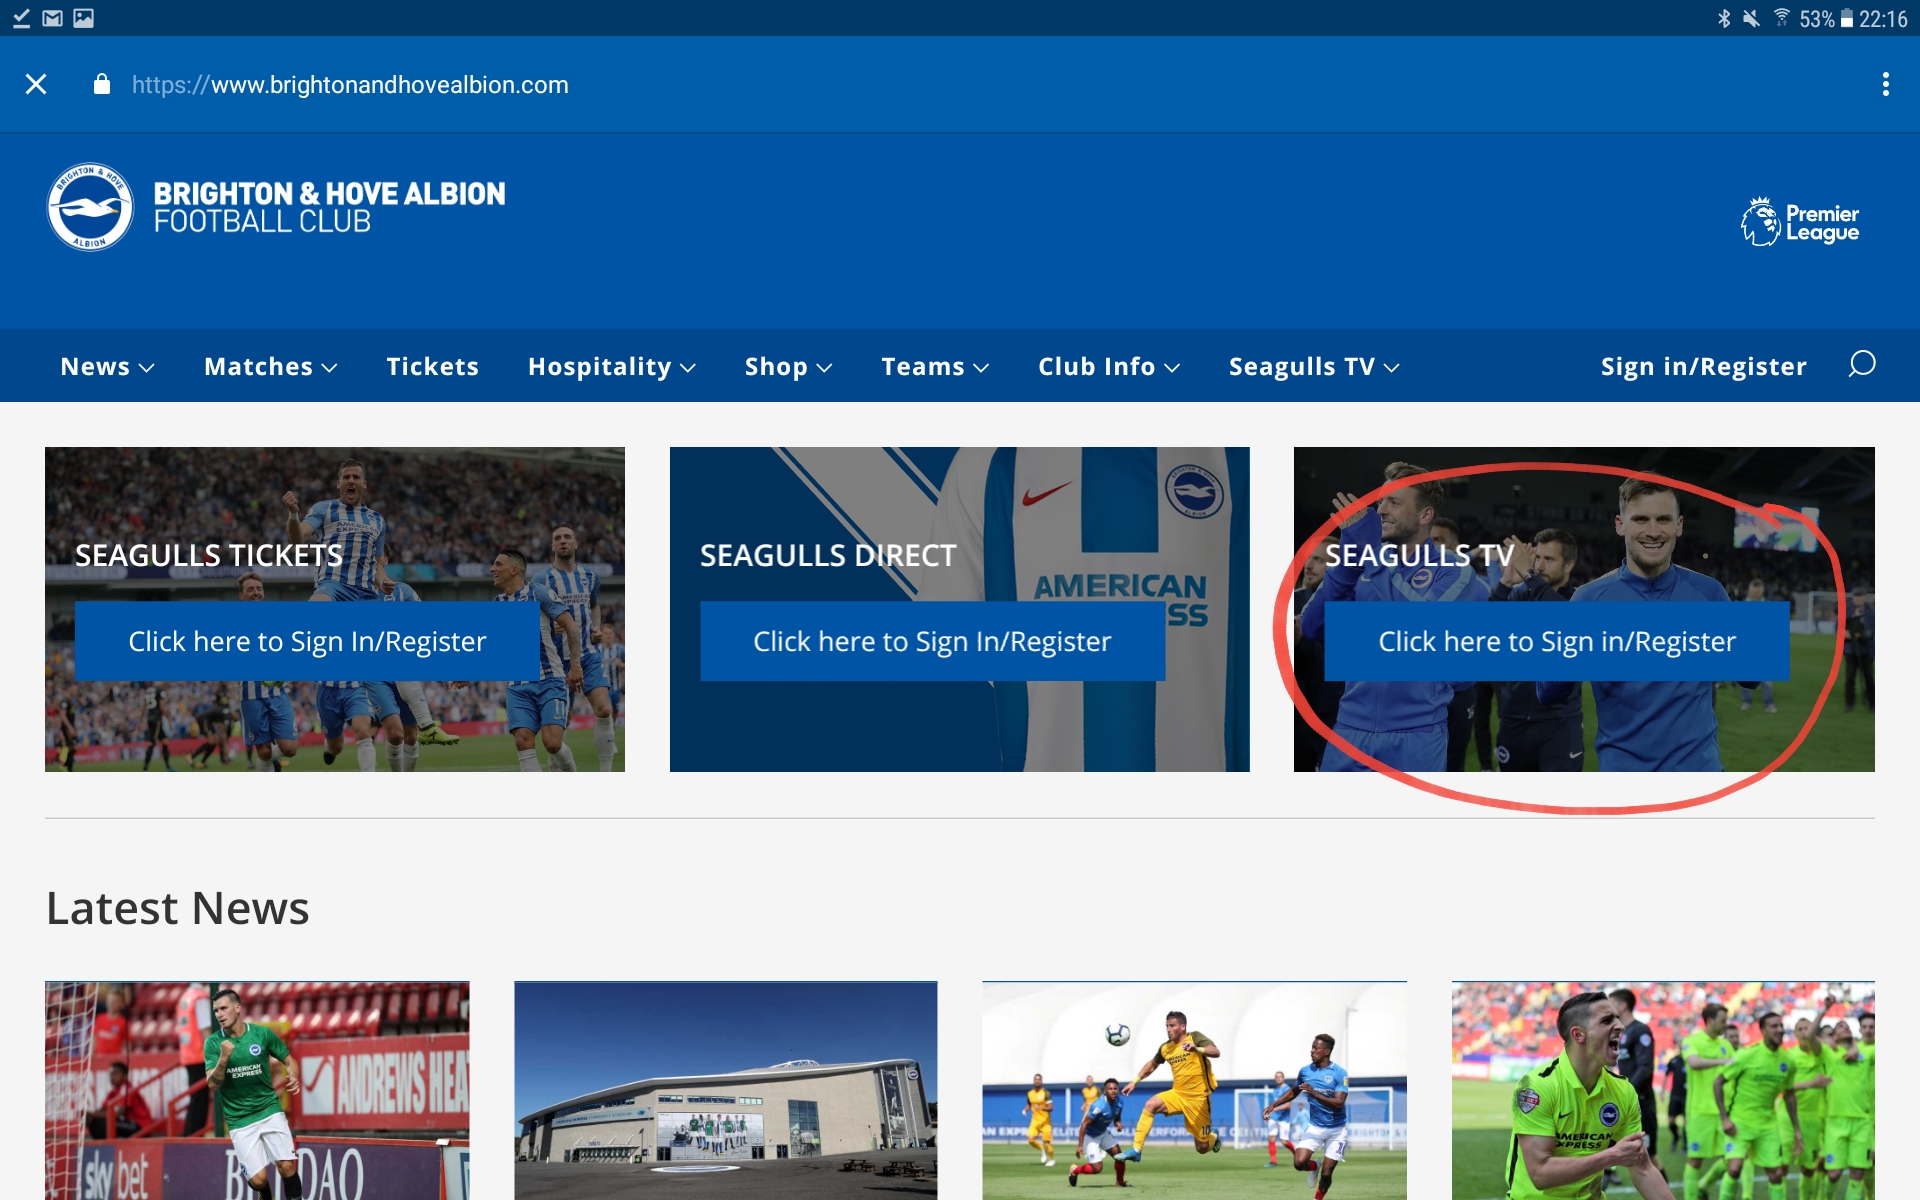Tap the Bluetooth status icon

(1724, 18)
